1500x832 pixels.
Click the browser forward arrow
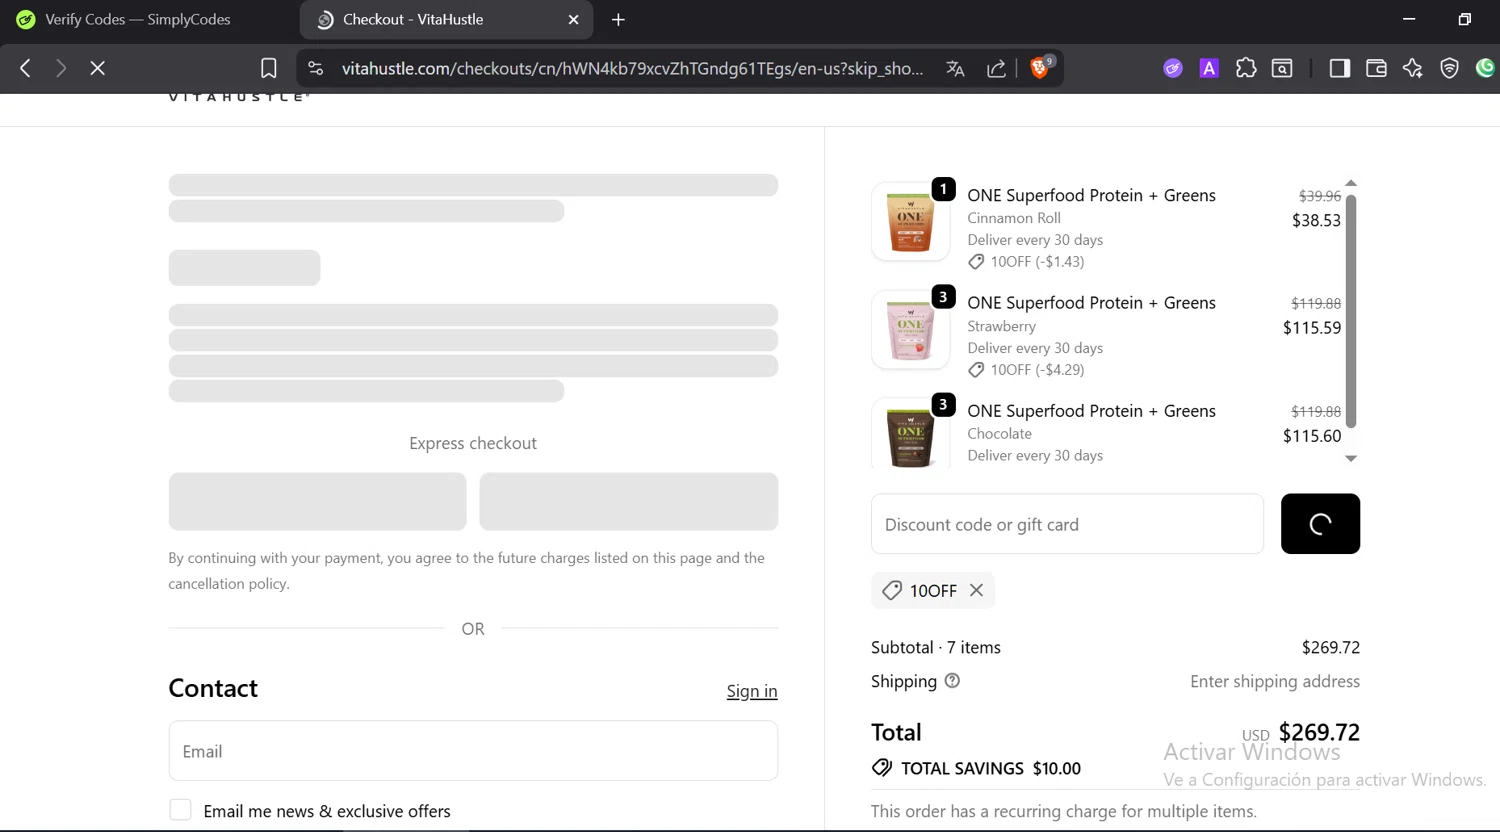coord(61,68)
